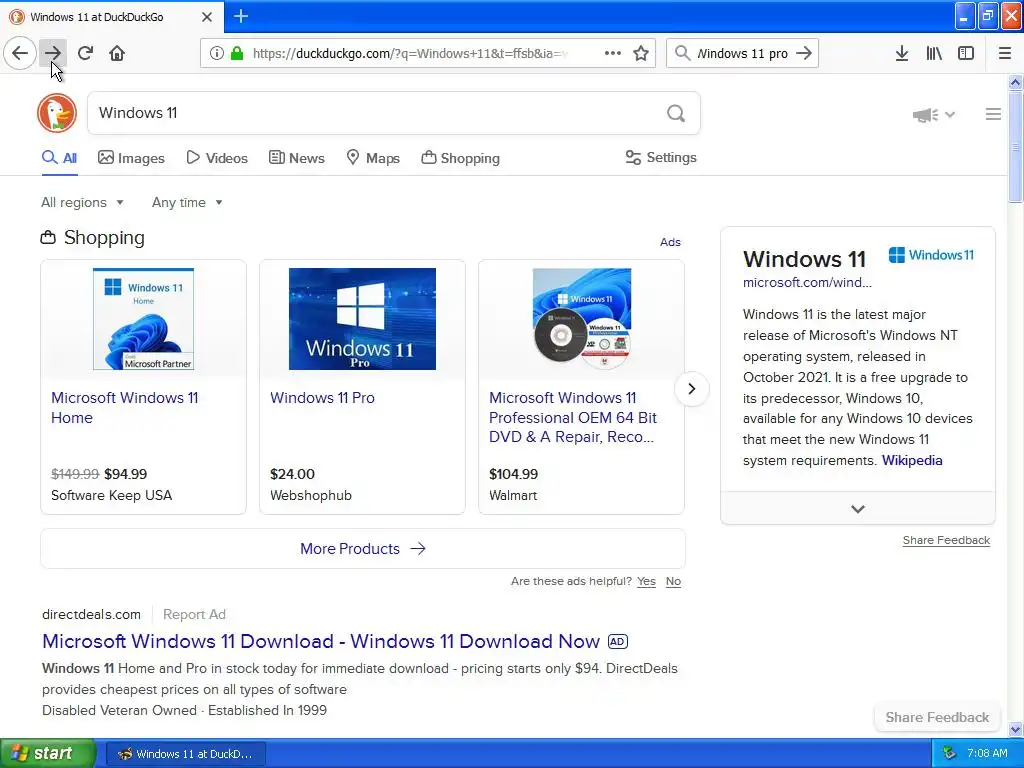Click the shopping bag icon beside Shopping heading
This screenshot has height=768, width=1024.
pos(48,238)
